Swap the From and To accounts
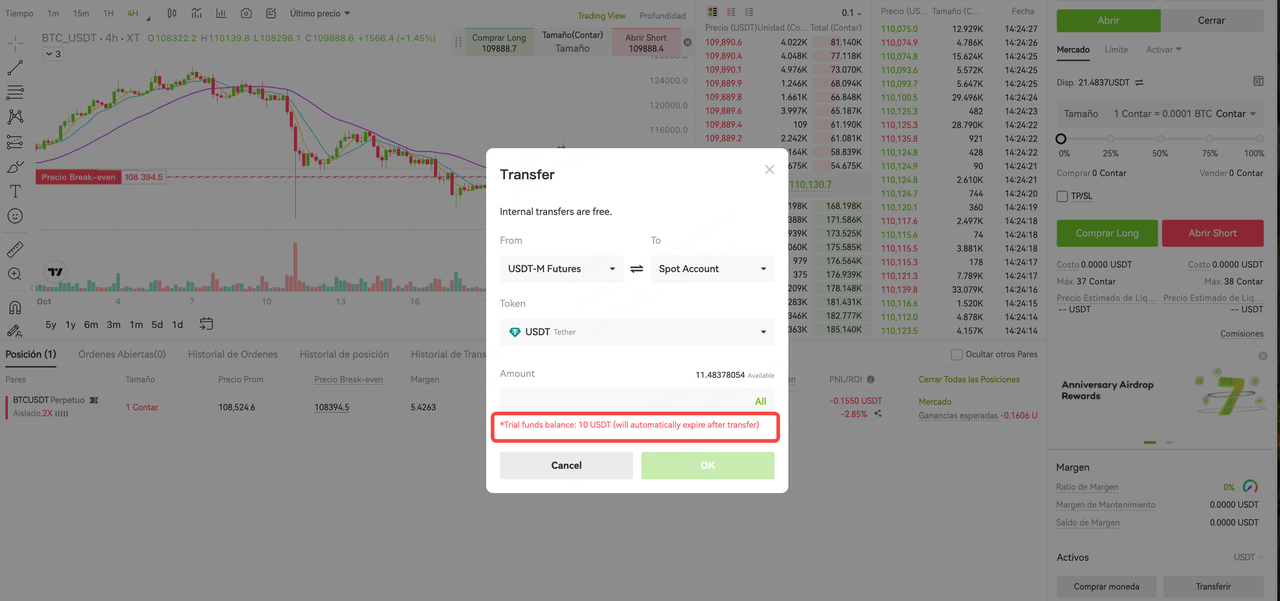The width and height of the screenshot is (1280, 601). (x=637, y=269)
